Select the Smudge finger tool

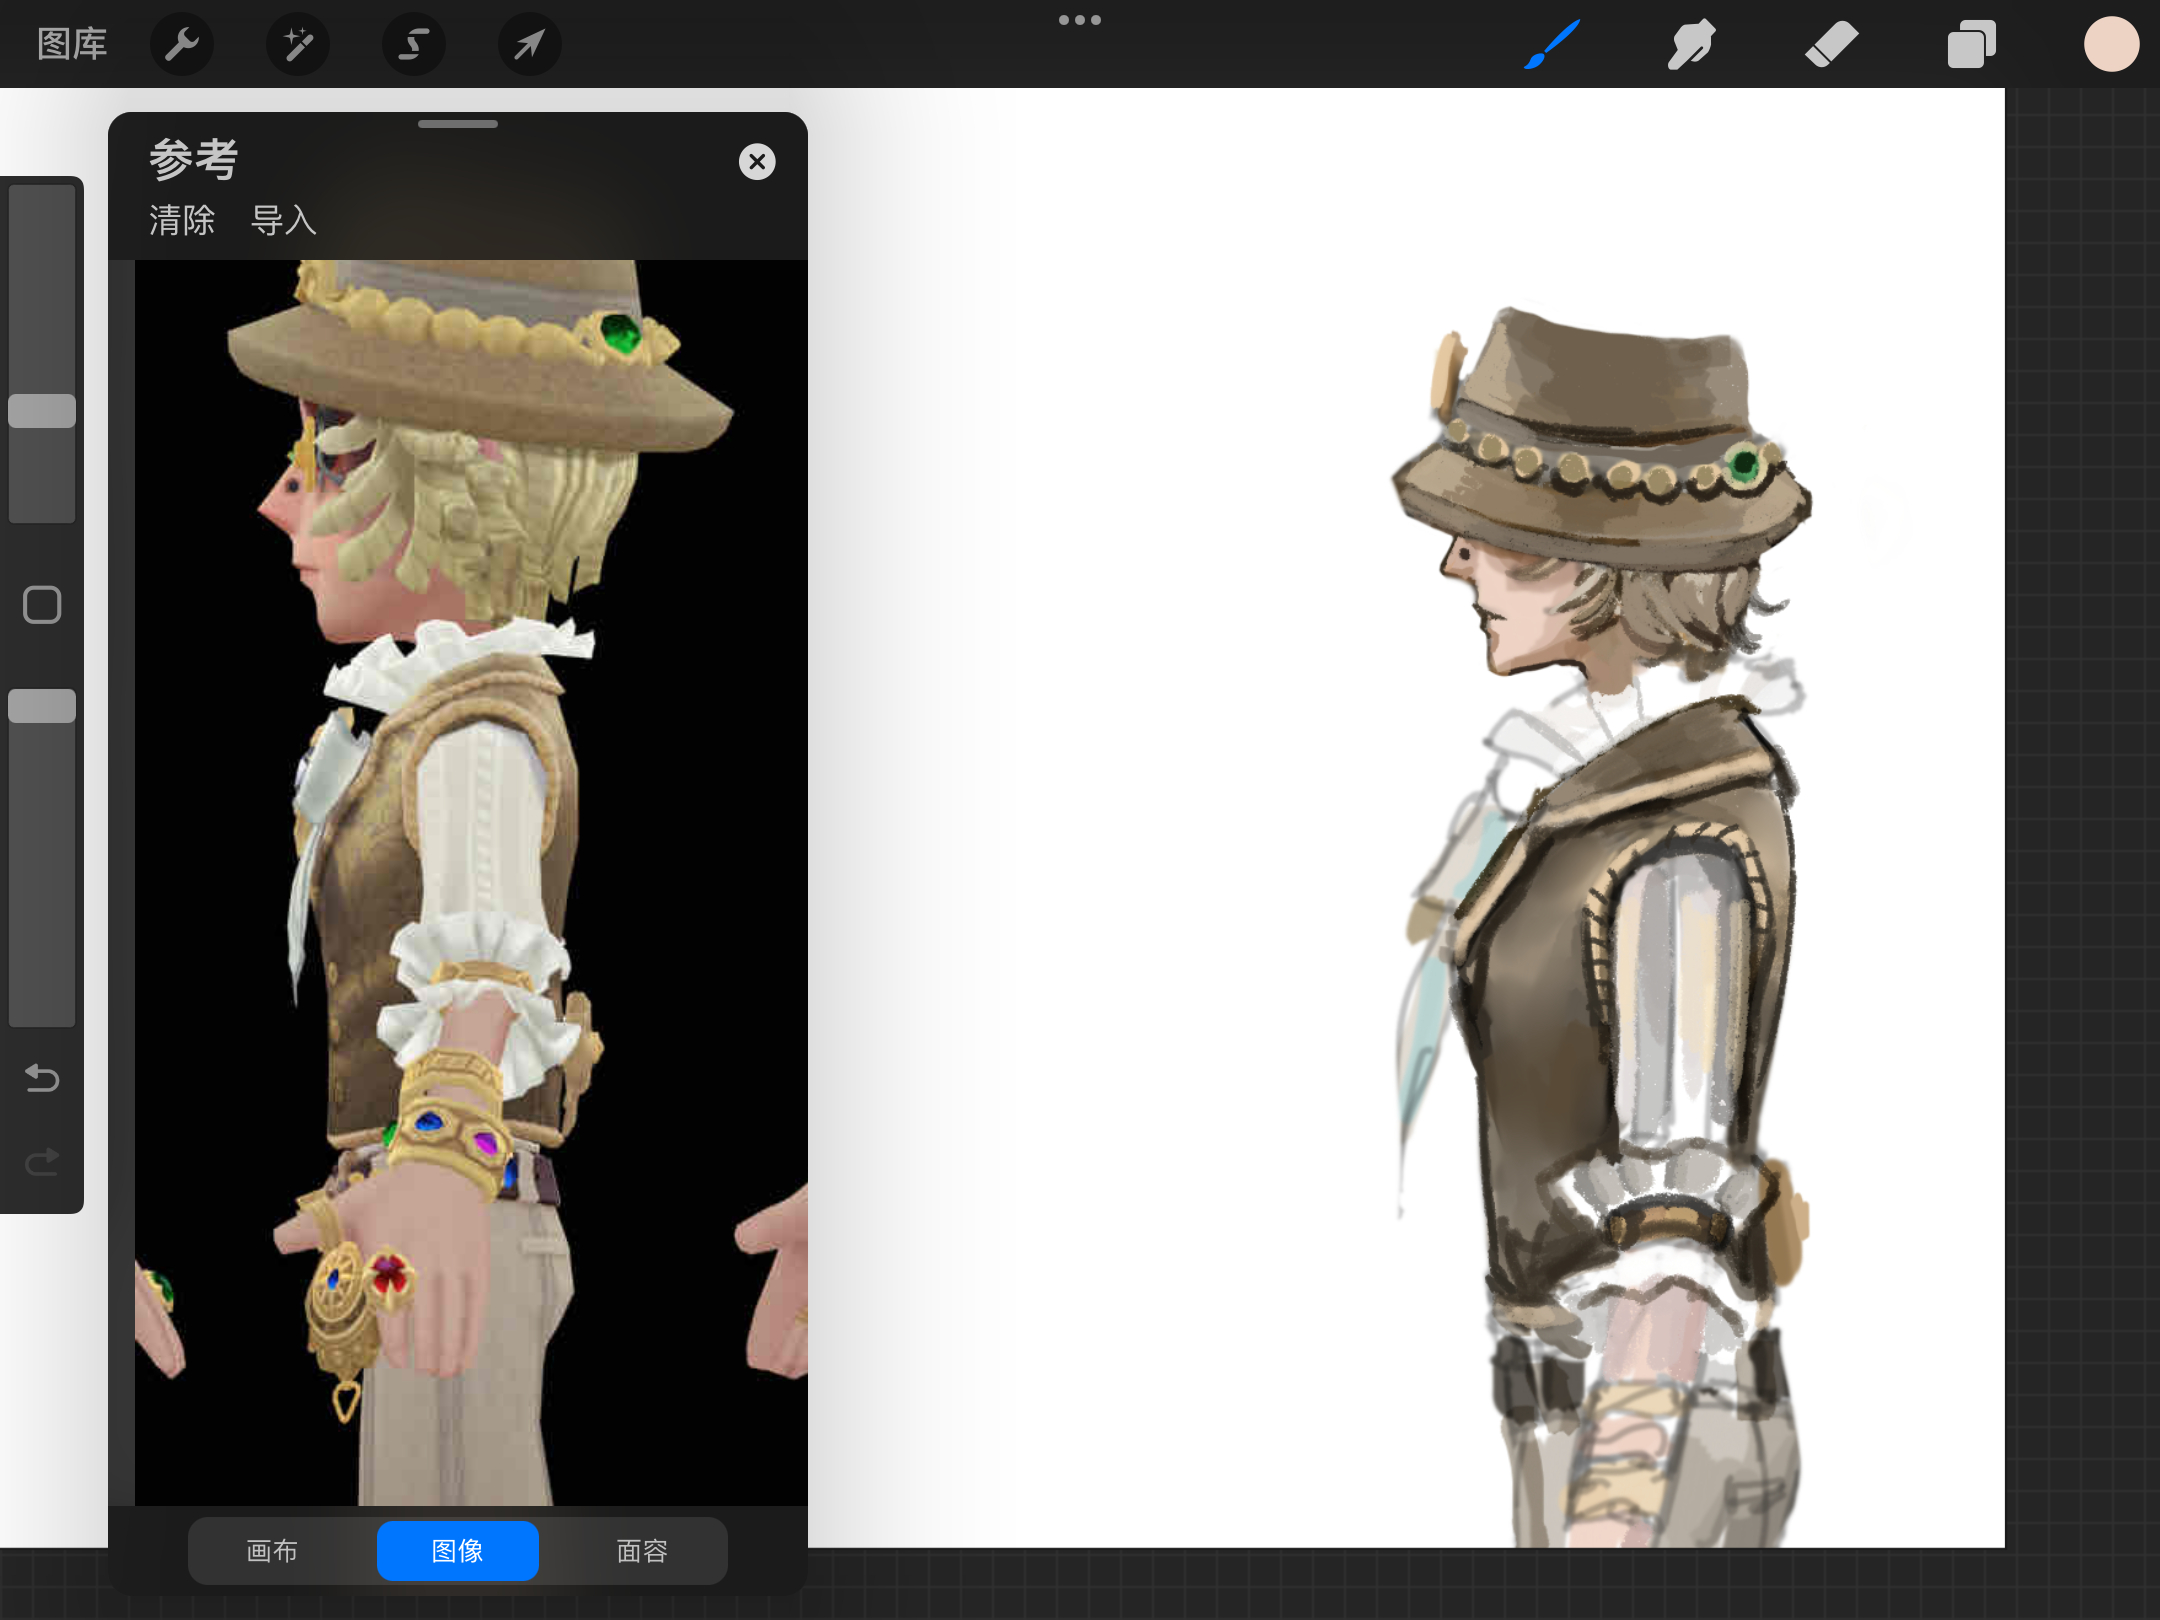click(x=1691, y=44)
